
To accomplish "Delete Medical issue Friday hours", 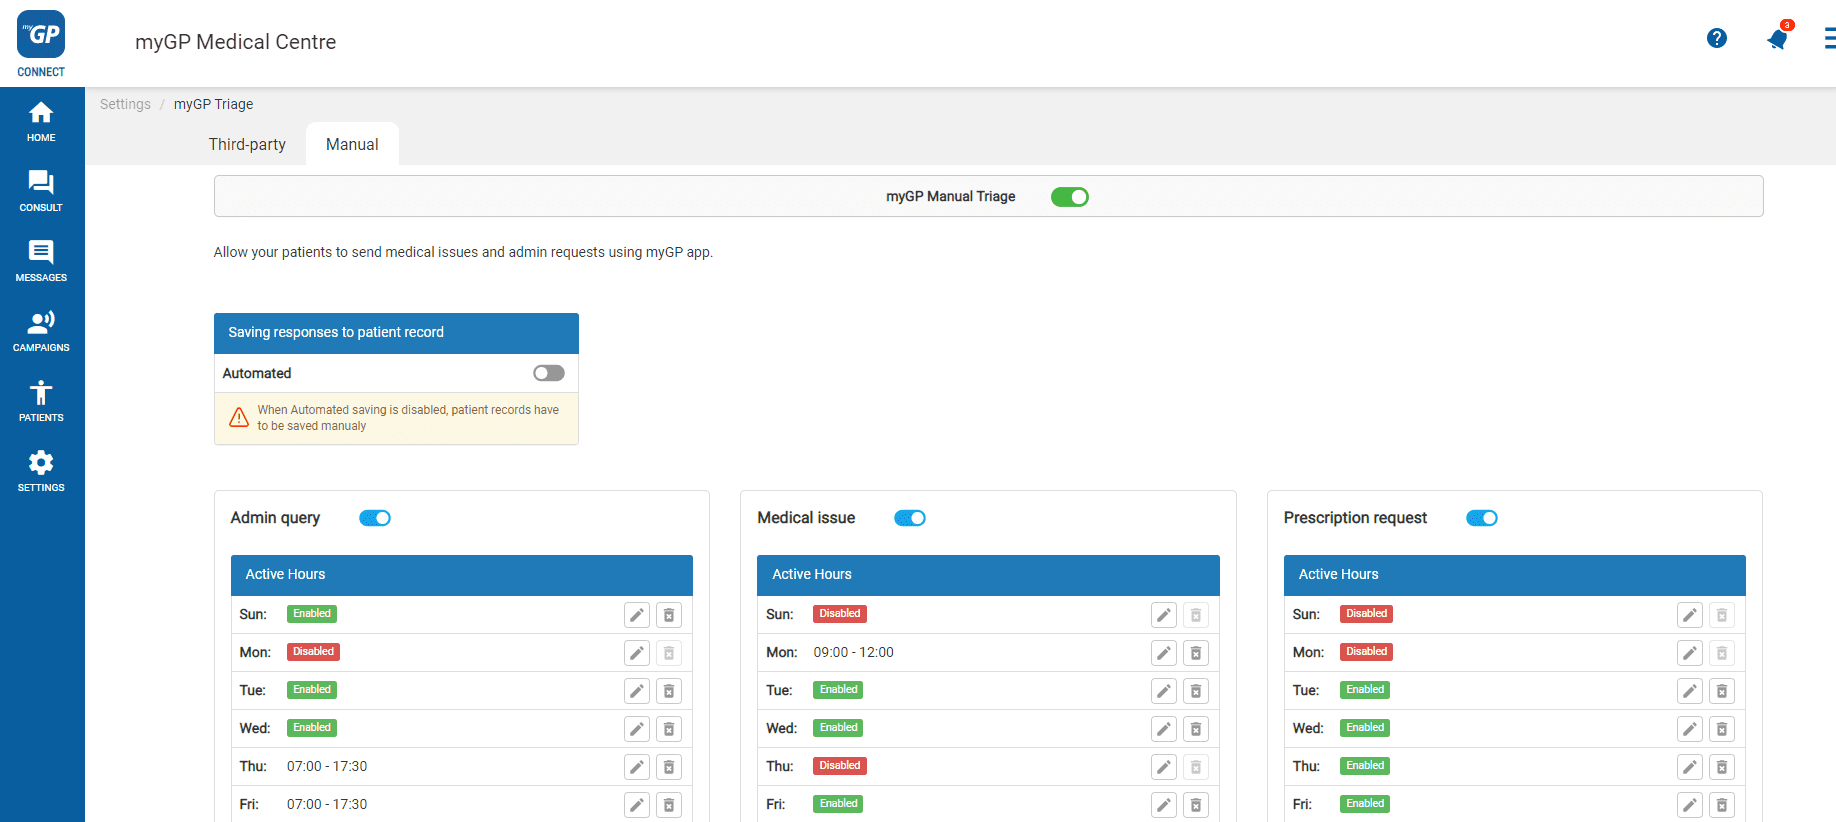I will (1196, 805).
